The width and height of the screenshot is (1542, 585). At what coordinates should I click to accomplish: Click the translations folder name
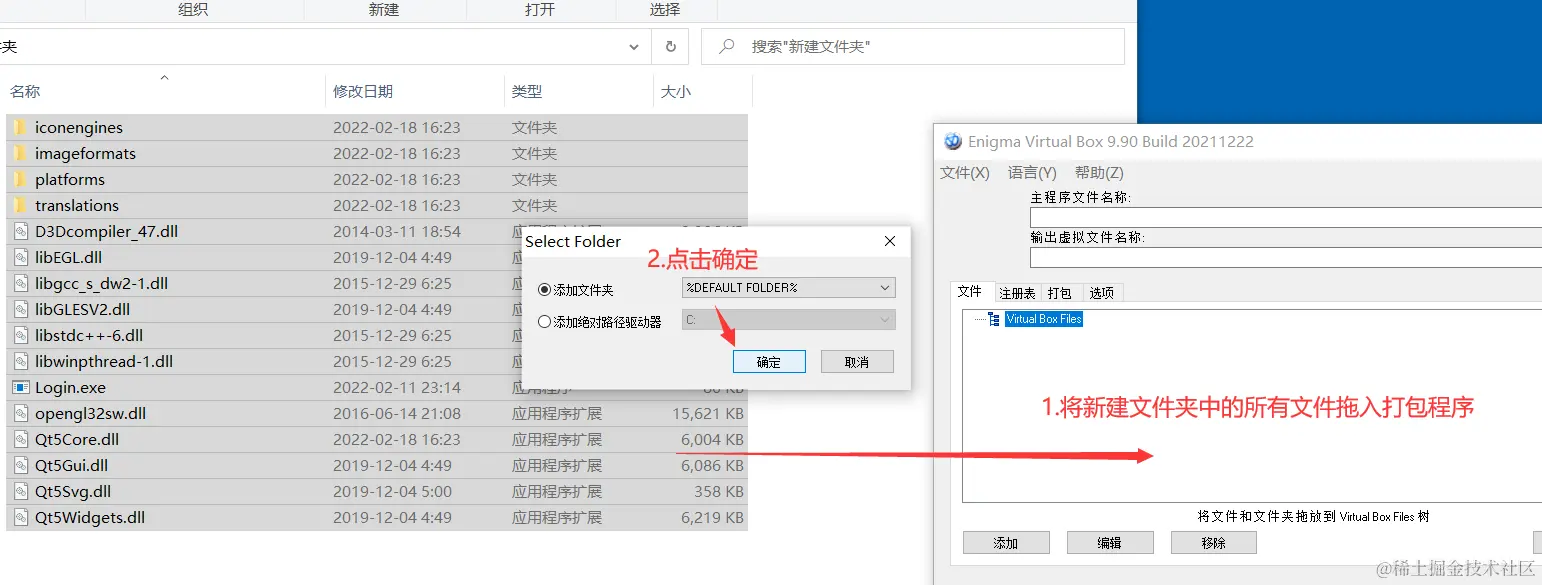(x=77, y=205)
